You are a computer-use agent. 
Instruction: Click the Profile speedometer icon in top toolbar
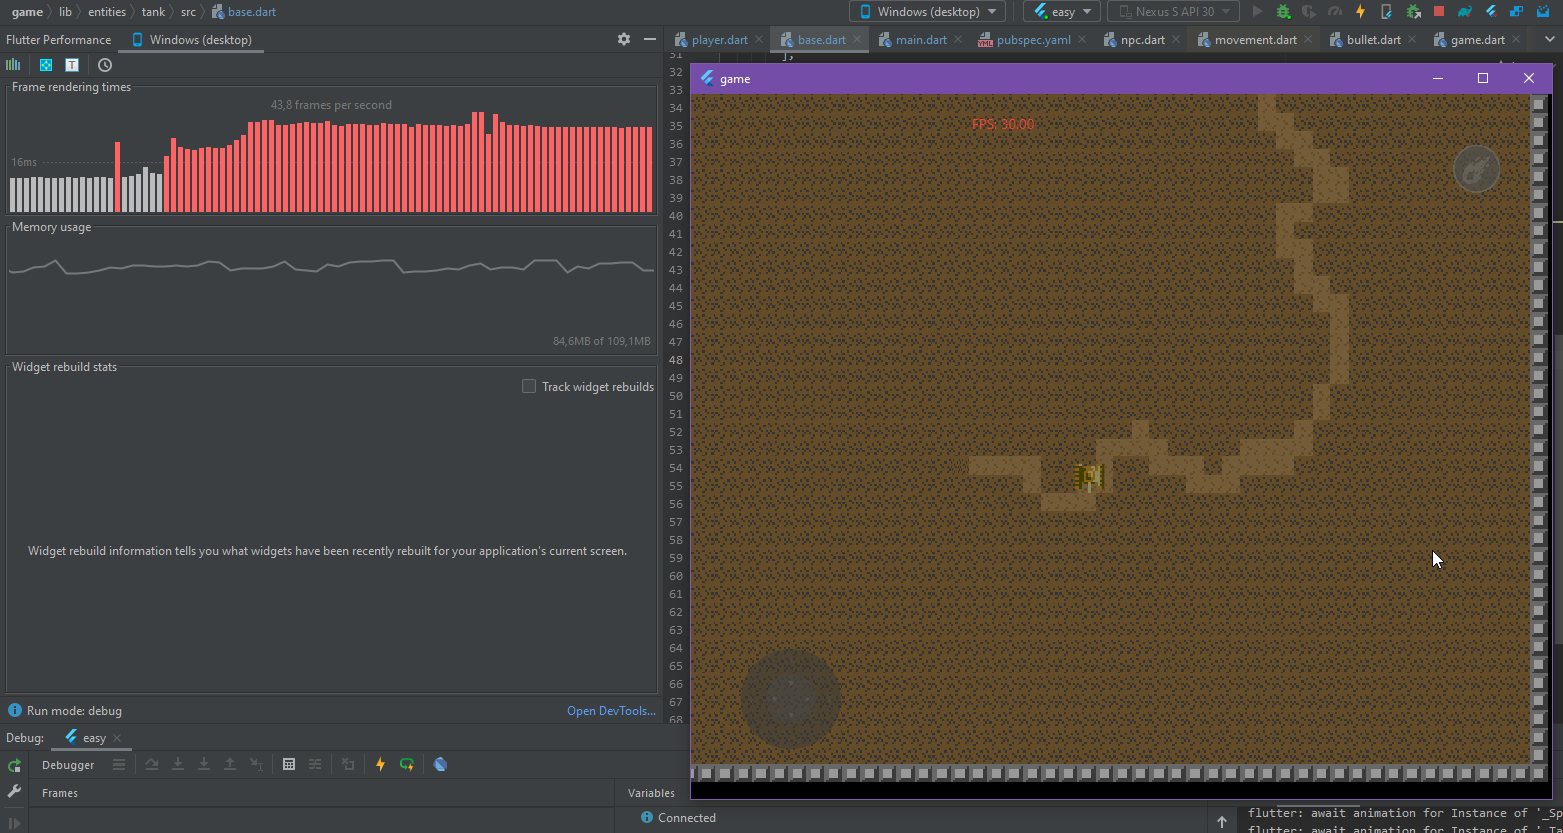pyautogui.click(x=1334, y=12)
